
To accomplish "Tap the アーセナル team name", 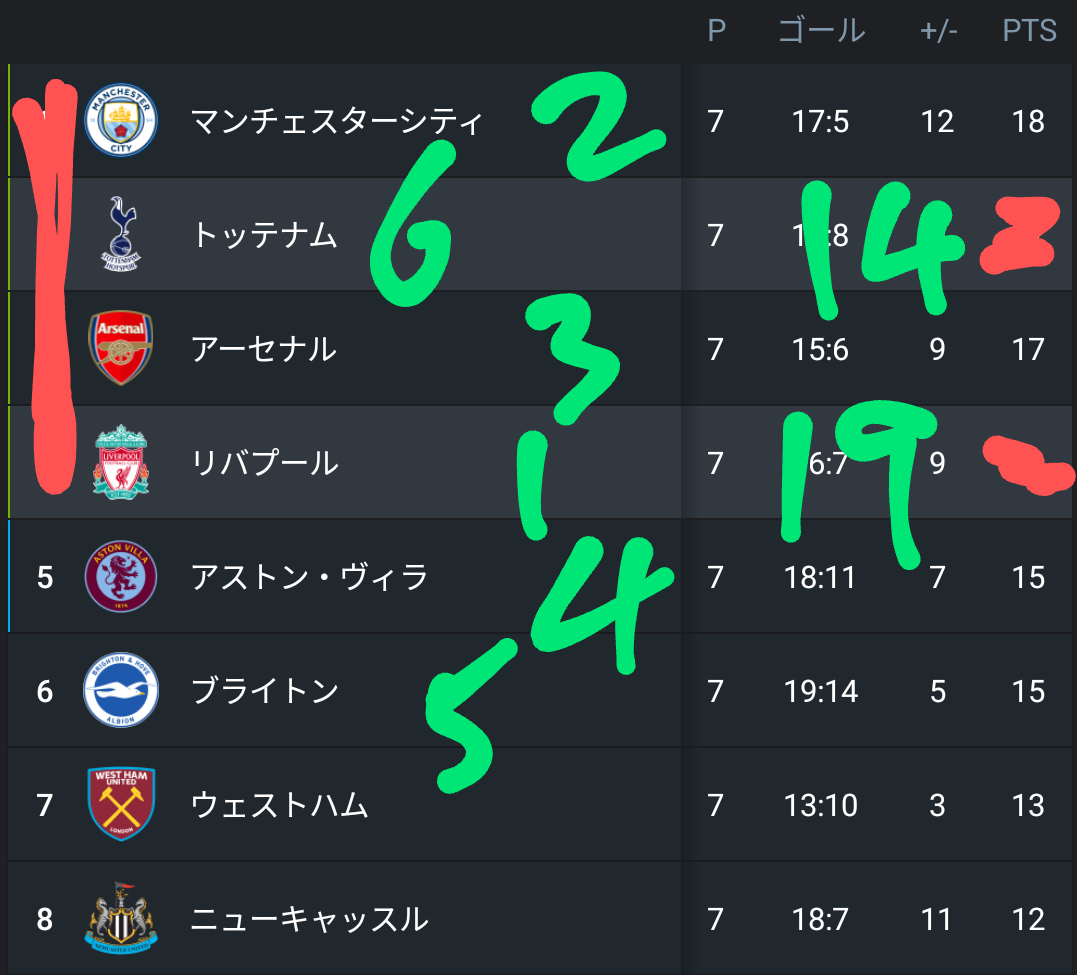I will (264, 349).
